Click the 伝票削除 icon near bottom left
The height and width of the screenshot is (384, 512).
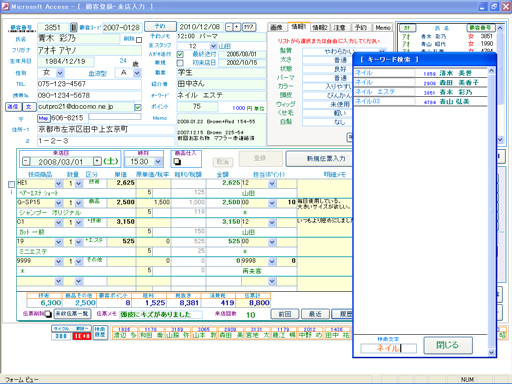pos(48,314)
